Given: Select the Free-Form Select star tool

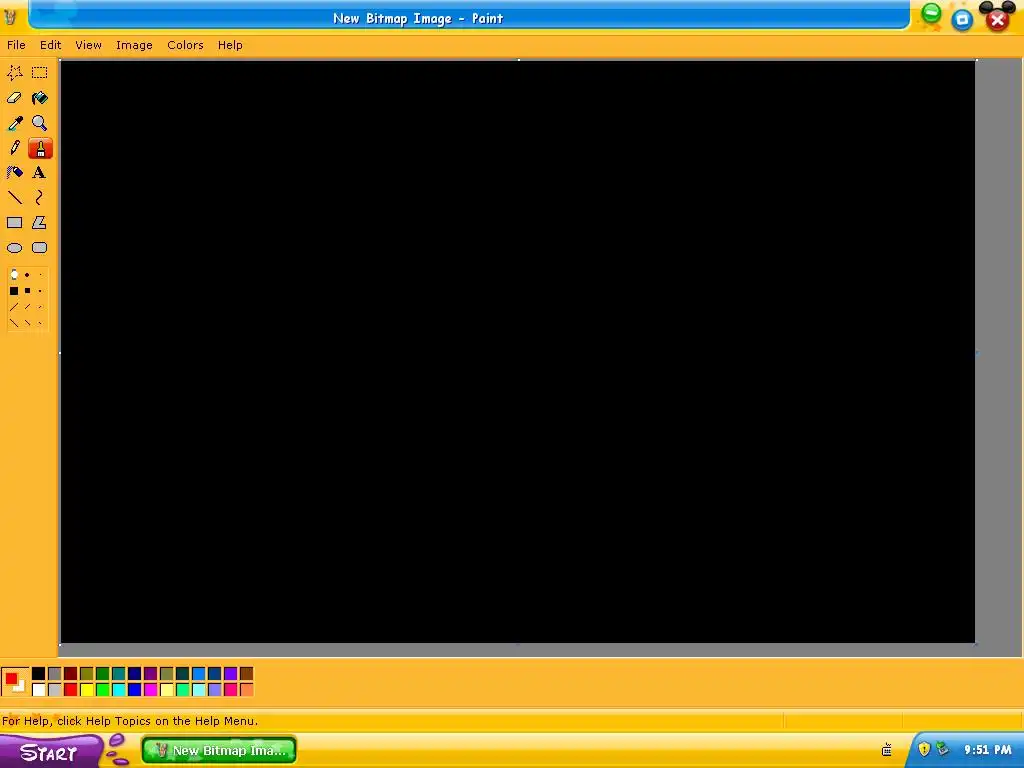Looking at the screenshot, I should pos(14,72).
